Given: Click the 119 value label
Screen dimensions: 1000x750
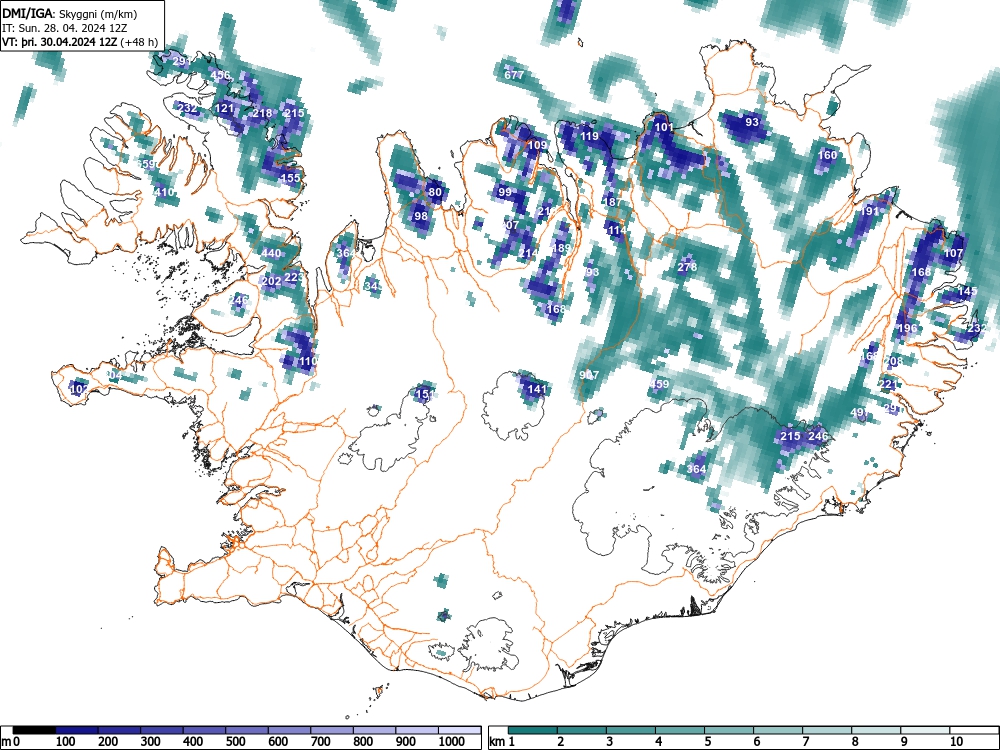Looking at the screenshot, I should point(589,136).
